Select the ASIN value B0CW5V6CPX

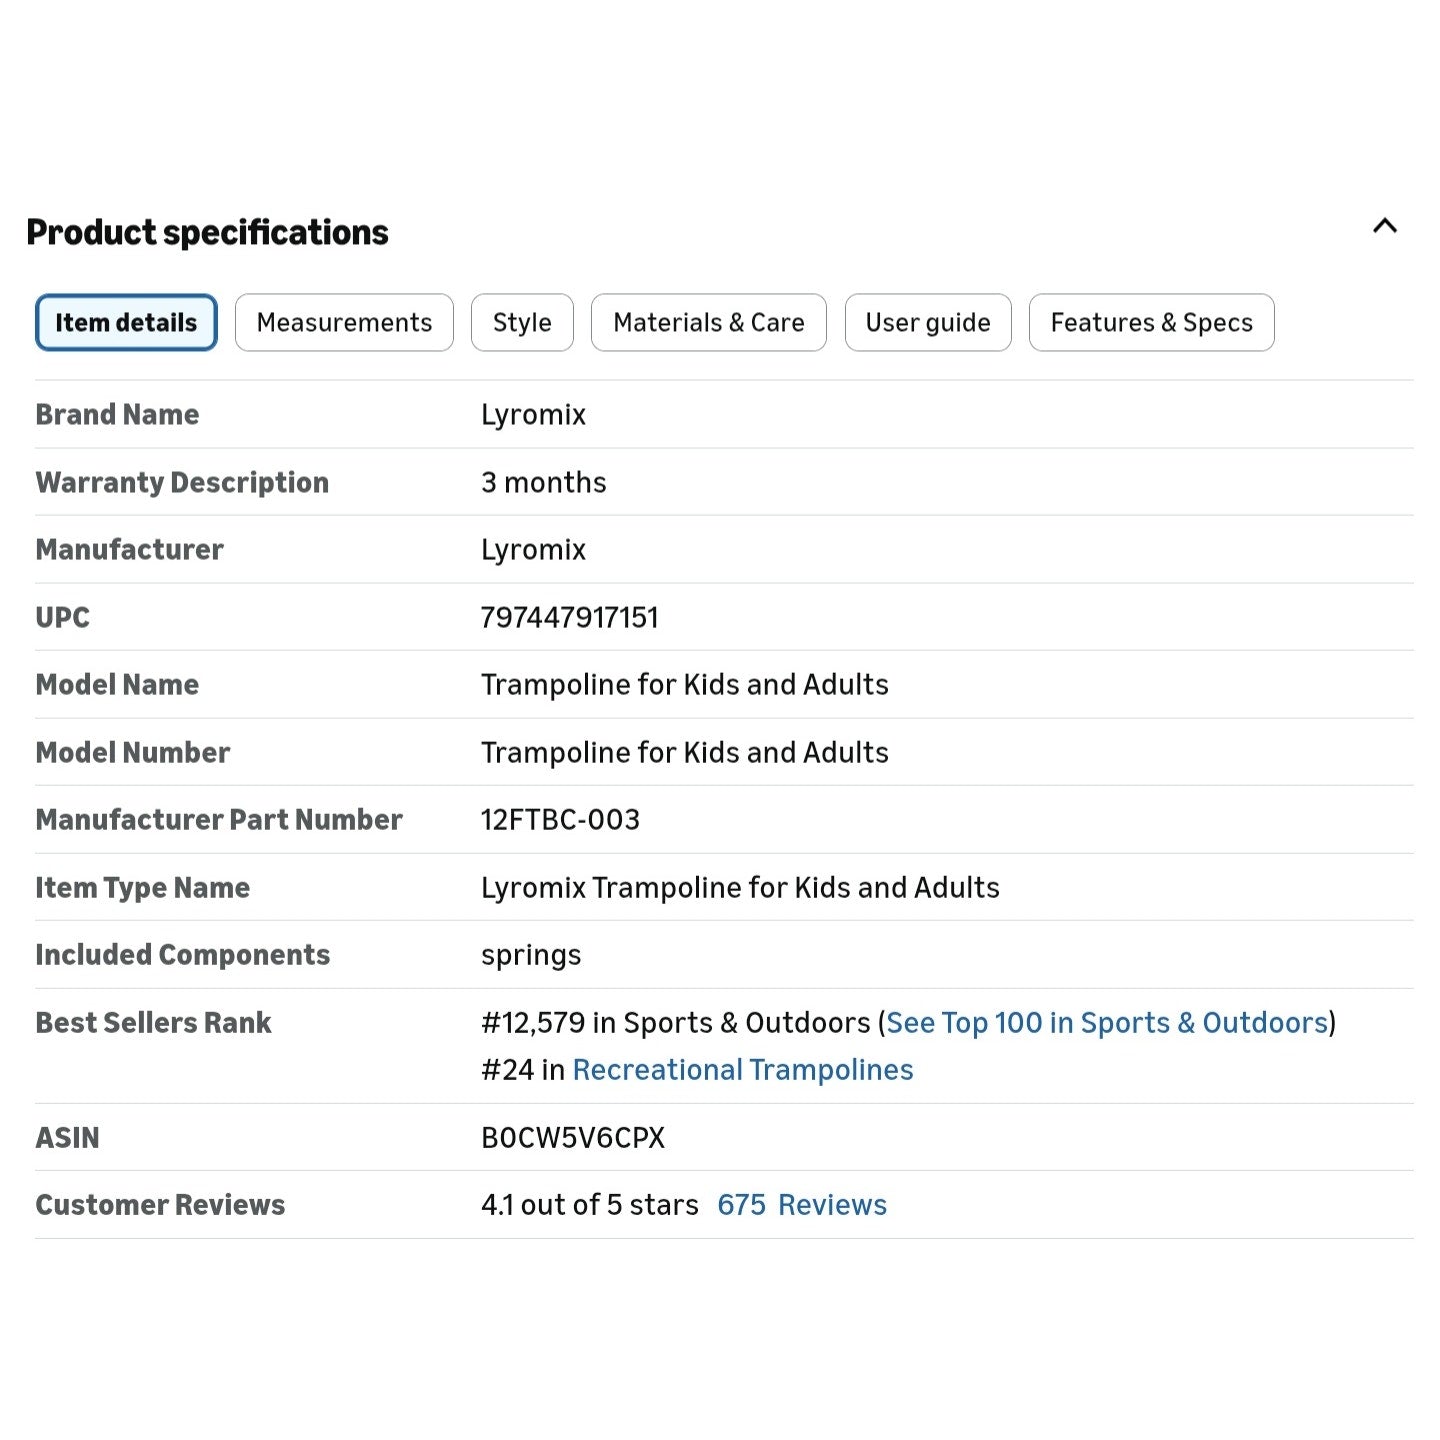573,1137
